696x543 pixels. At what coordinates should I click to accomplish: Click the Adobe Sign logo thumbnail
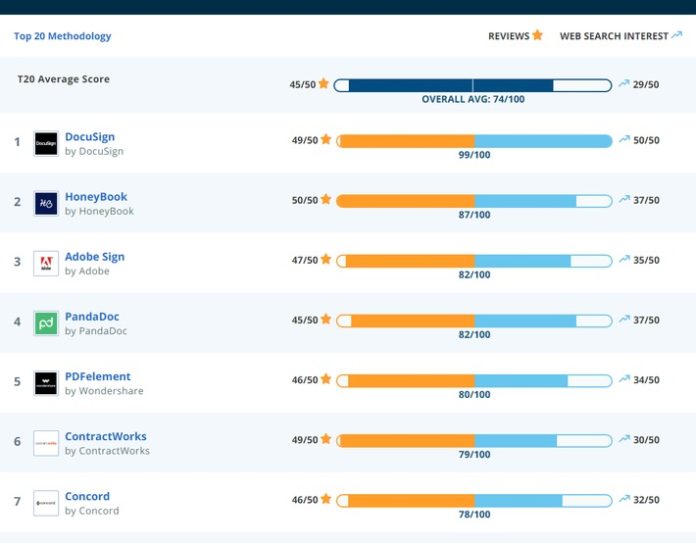coord(46,263)
